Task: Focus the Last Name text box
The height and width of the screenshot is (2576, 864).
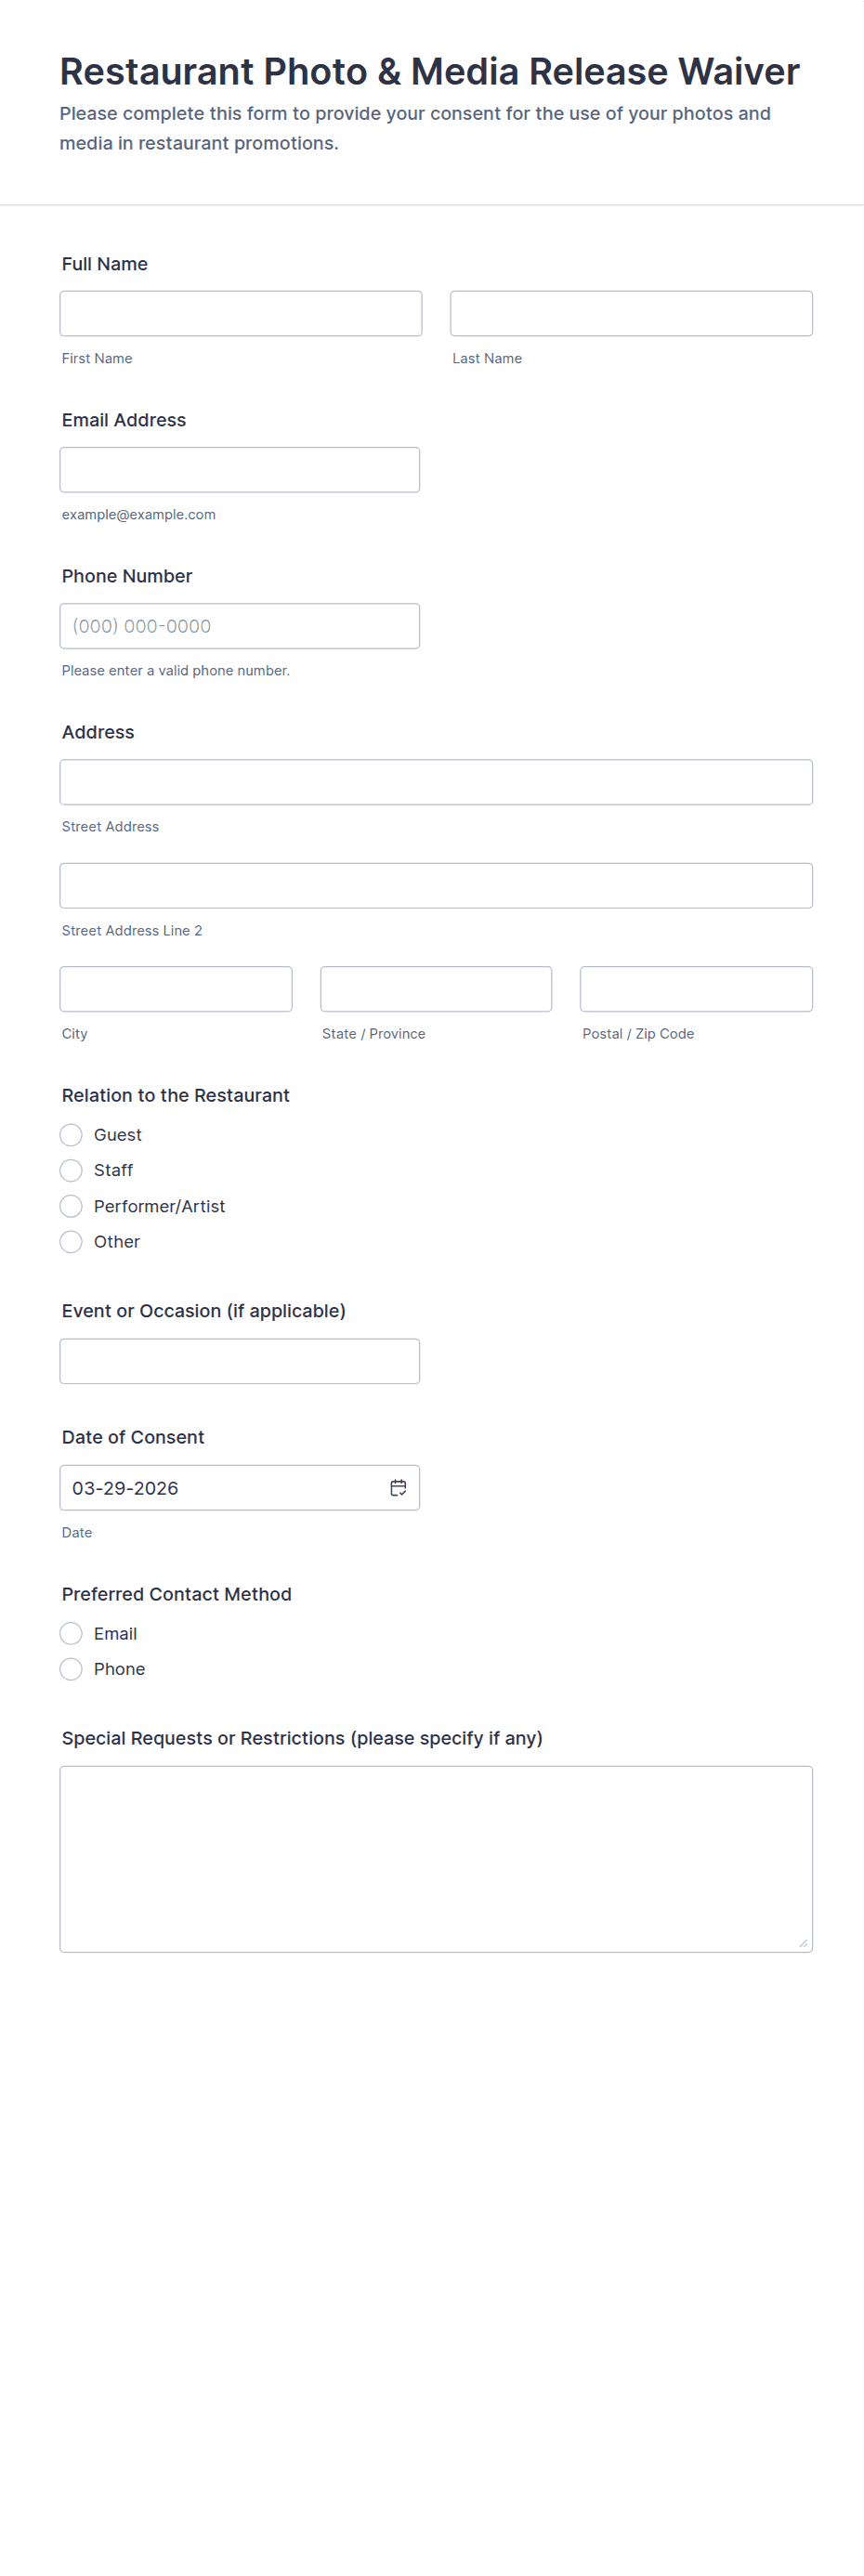Action: pyautogui.click(x=631, y=313)
